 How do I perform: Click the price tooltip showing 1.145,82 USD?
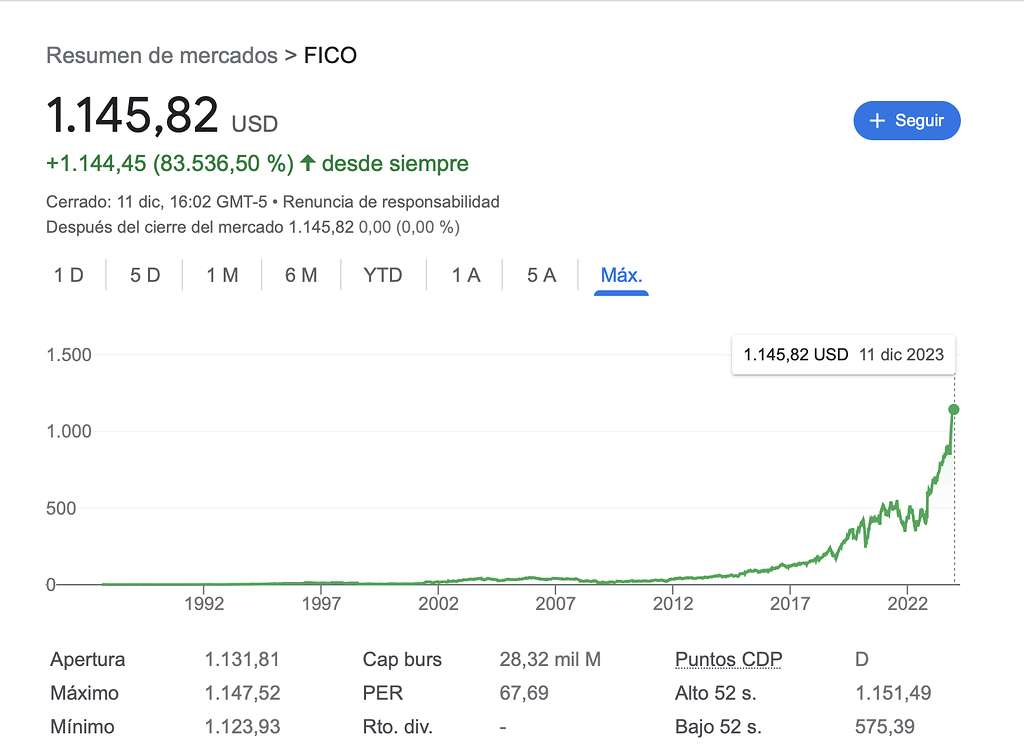click(843, 354)
